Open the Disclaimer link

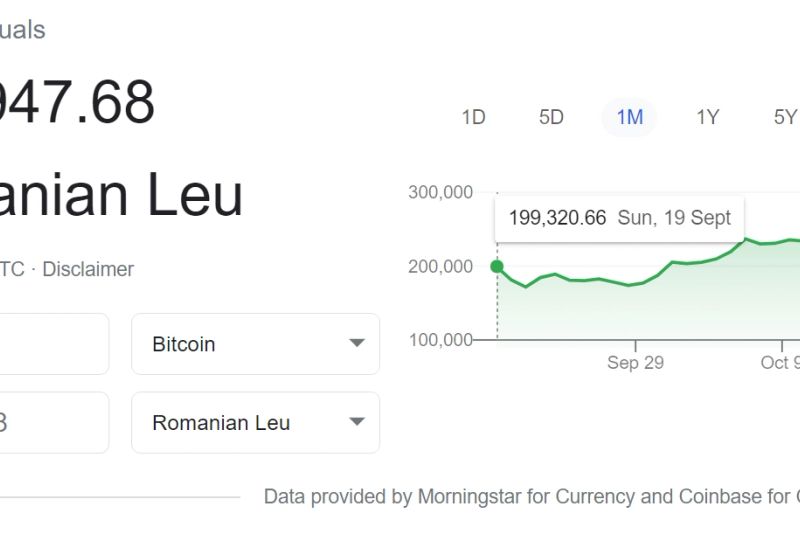tap(88, 269)
